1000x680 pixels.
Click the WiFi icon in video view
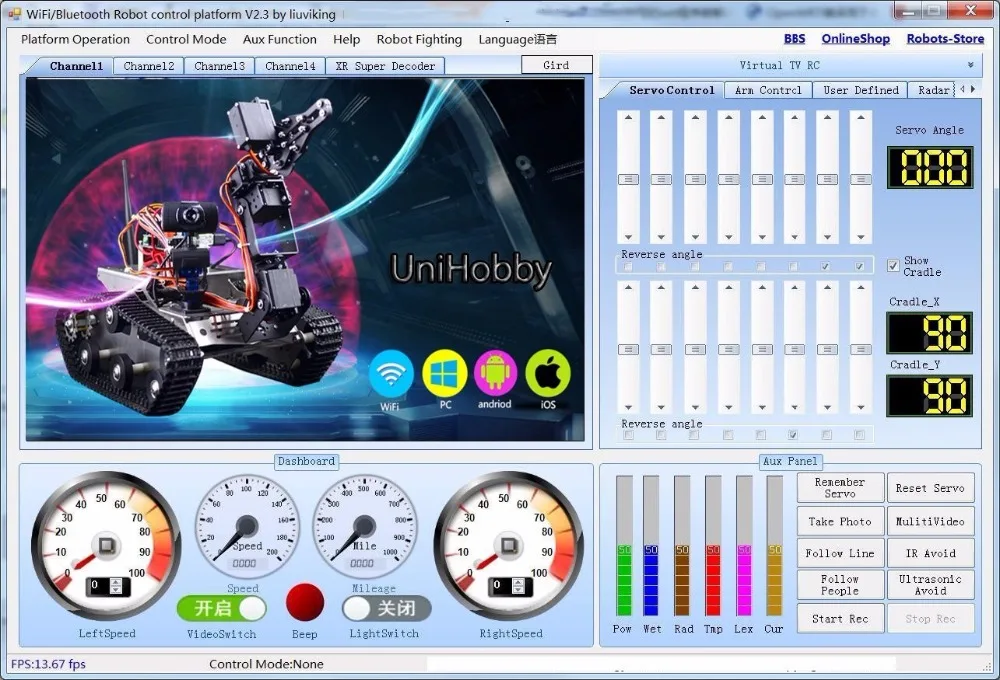click(390, 373)
